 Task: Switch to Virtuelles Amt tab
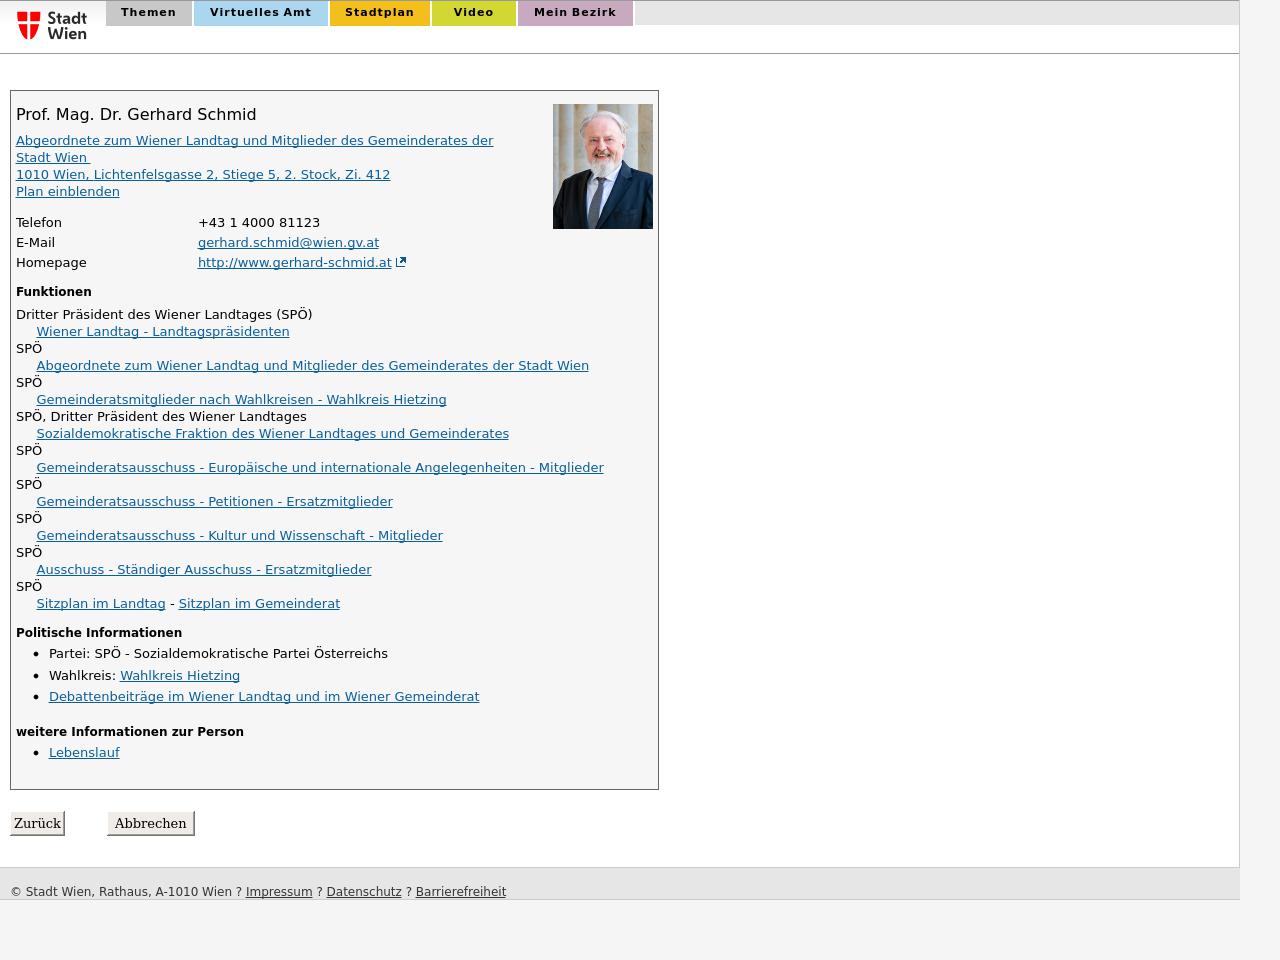(x=260, y=13)
